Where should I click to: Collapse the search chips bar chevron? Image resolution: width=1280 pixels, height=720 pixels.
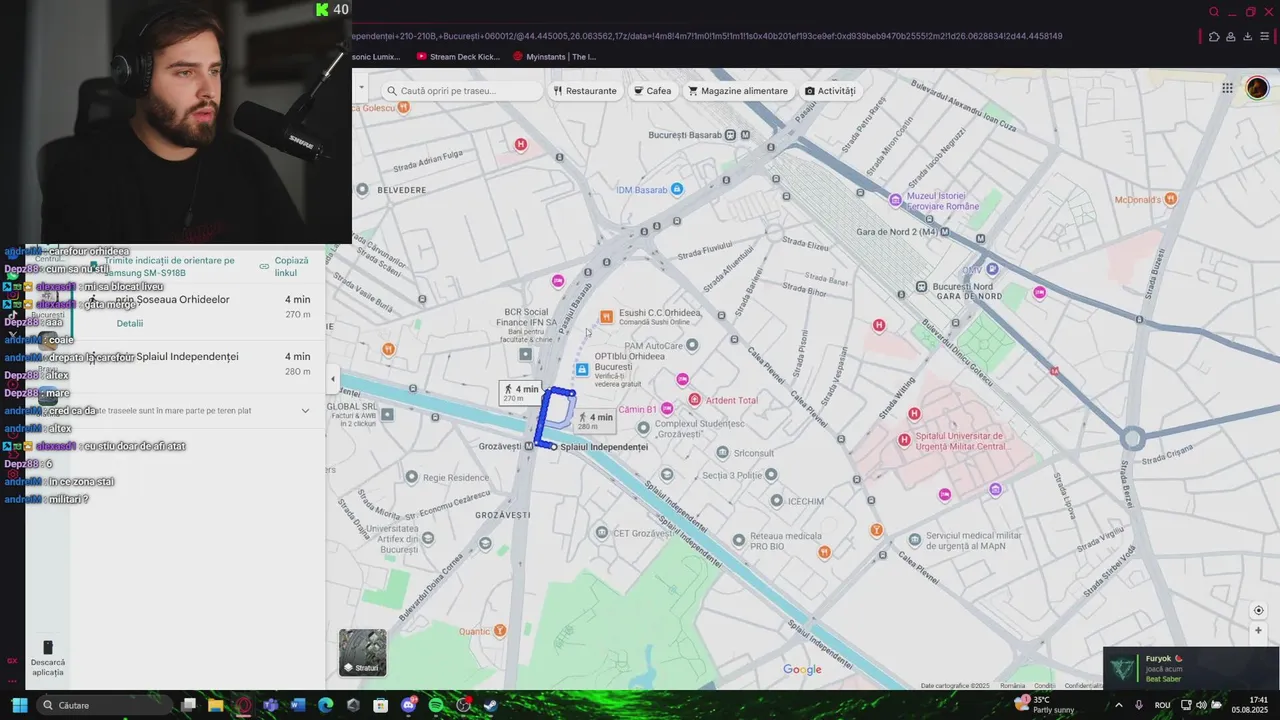(363, 87)
